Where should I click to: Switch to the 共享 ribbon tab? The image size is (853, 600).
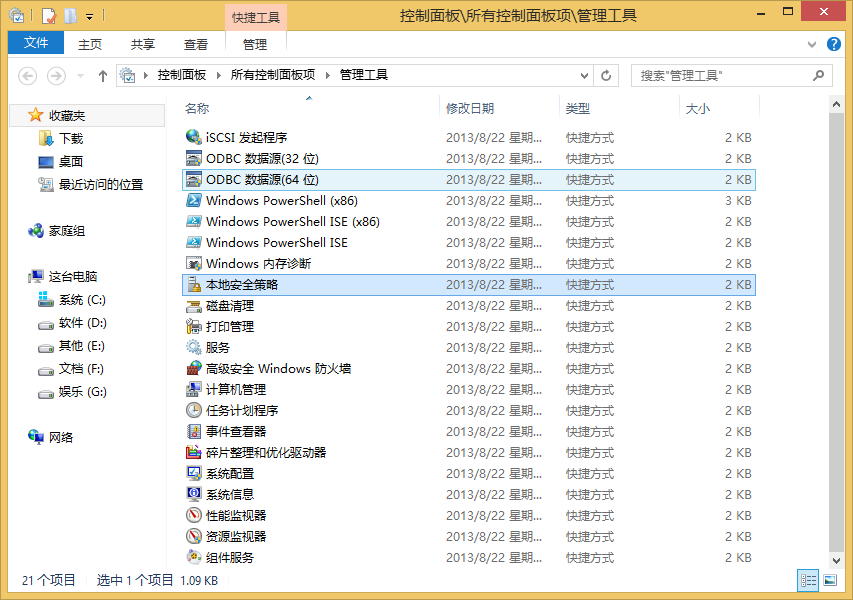click(143, 44)
